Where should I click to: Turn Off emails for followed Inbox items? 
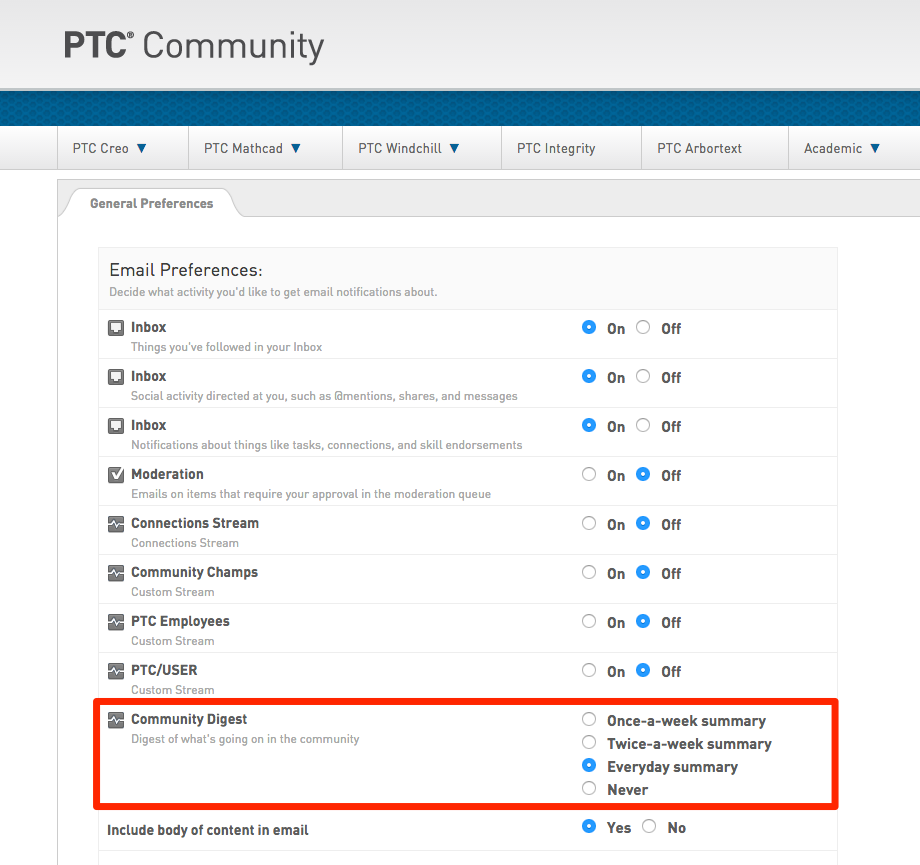[643, 327]
